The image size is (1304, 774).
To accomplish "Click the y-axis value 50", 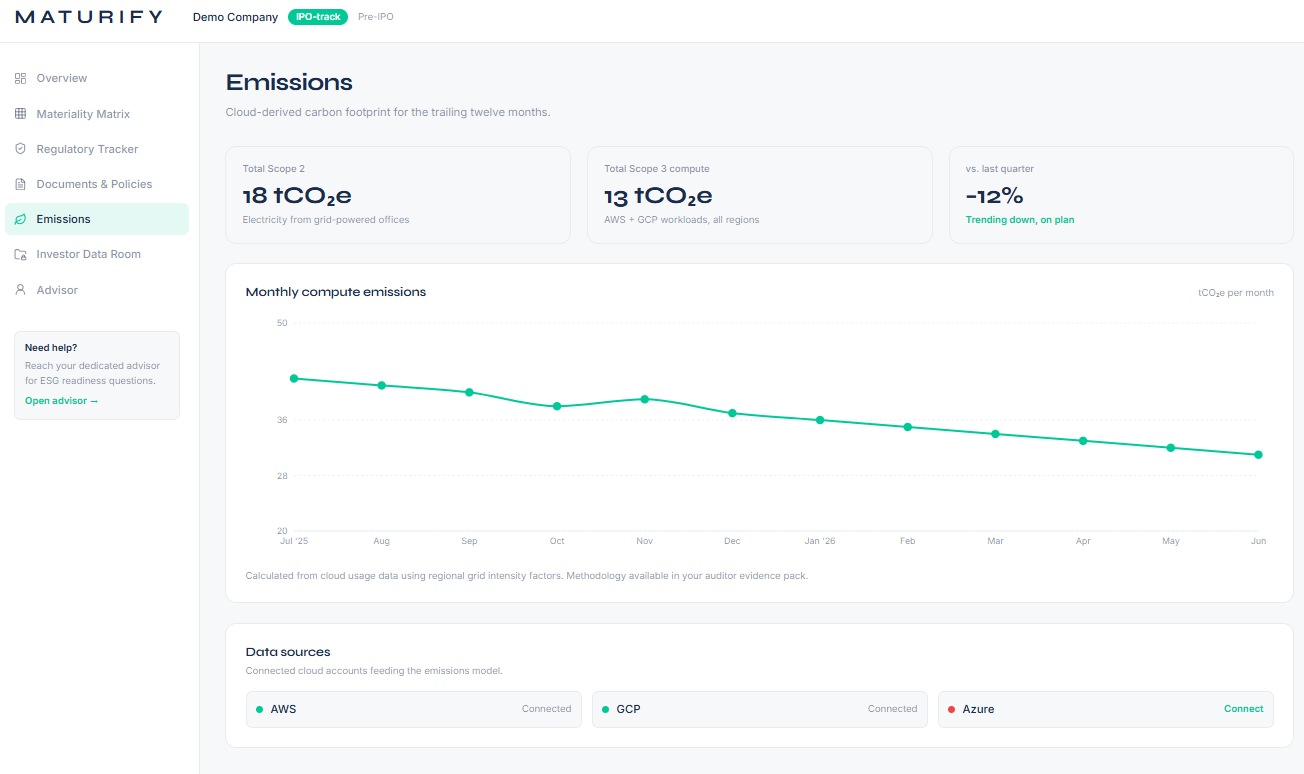I will tap(282, 323).
